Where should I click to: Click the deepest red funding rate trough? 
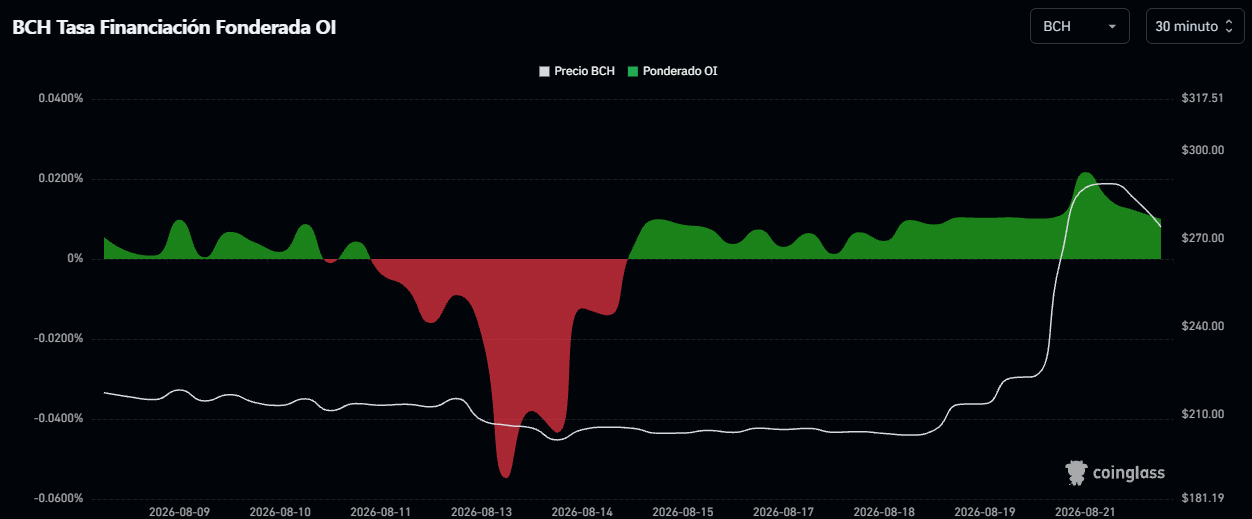[x=505, y=475]
